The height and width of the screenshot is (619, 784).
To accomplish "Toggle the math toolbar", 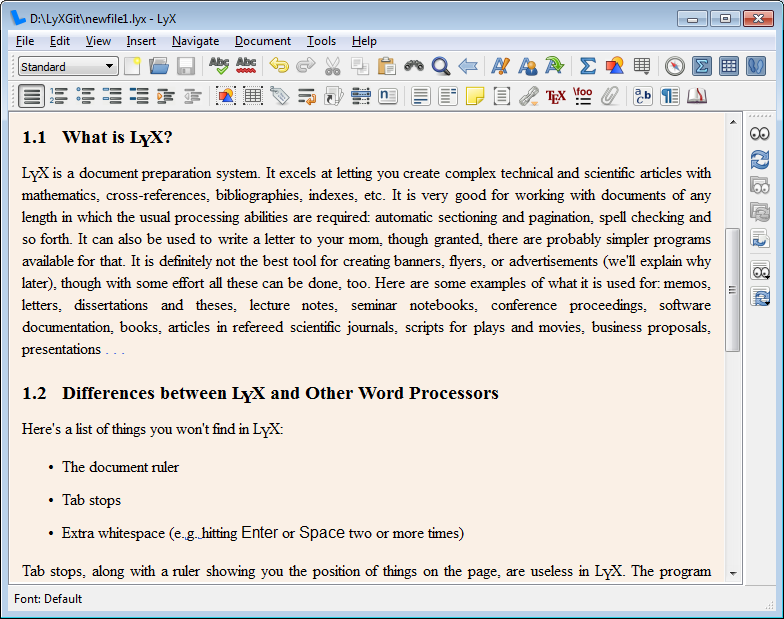I will point(702,66).
